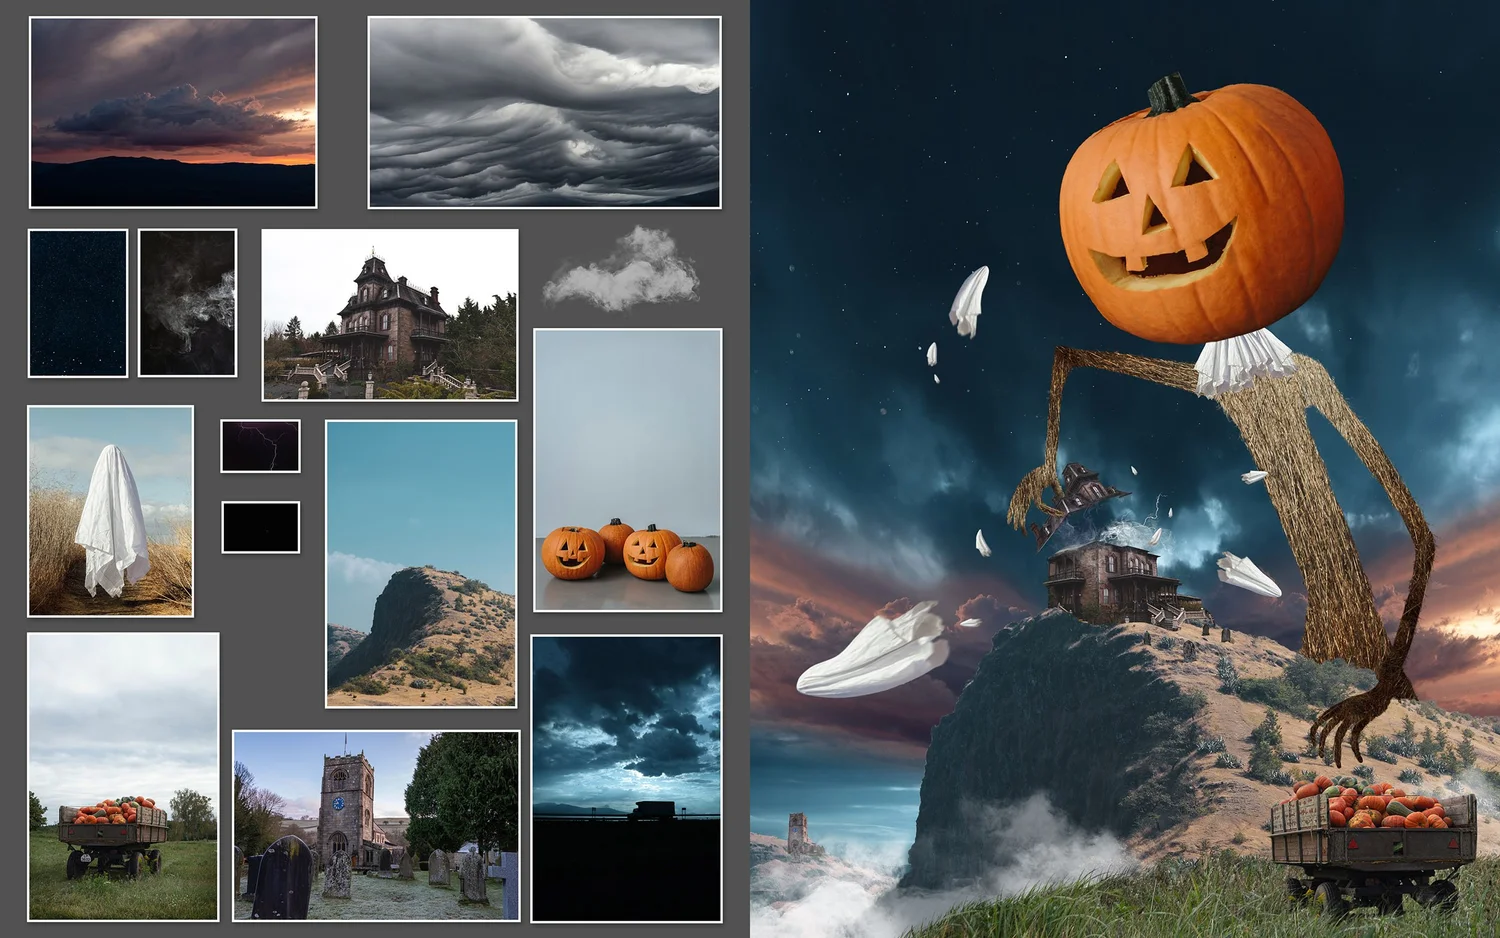Screen dimensions: 1500x938
Task: Click the plain black texture swatch
Action: (258, 525)
